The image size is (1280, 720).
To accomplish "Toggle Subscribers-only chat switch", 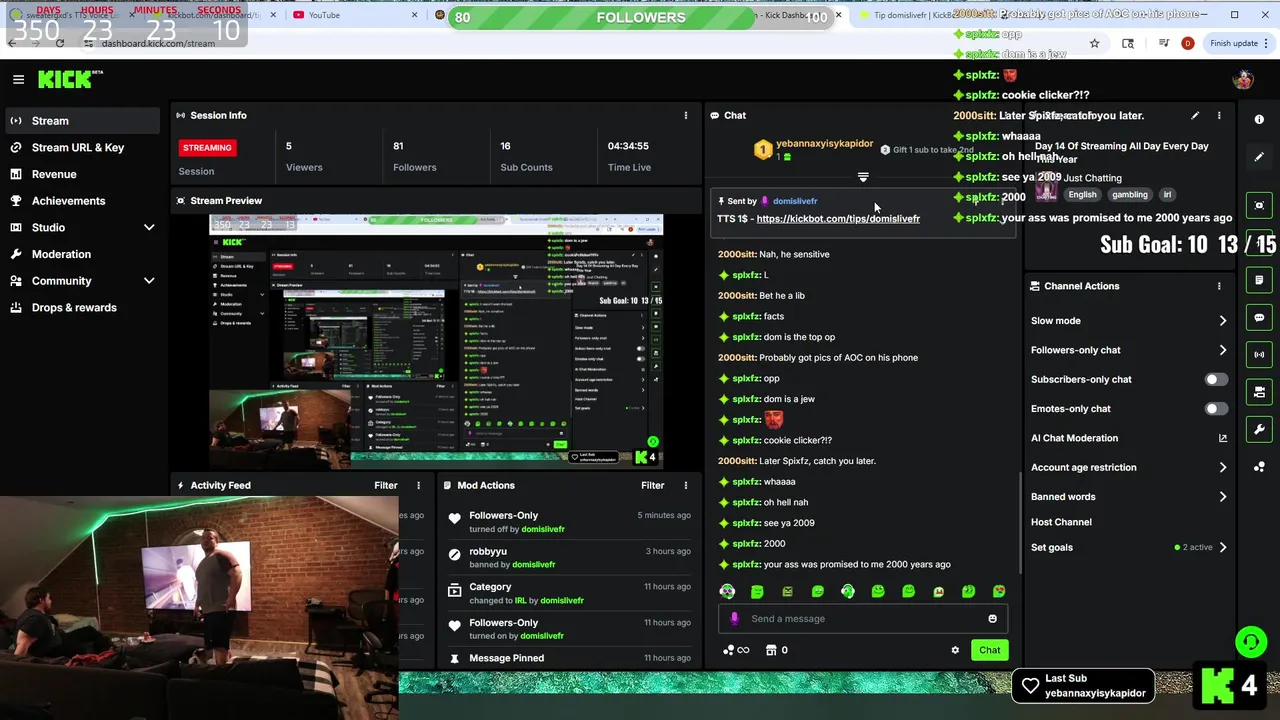I will (x=1216, y=379).
